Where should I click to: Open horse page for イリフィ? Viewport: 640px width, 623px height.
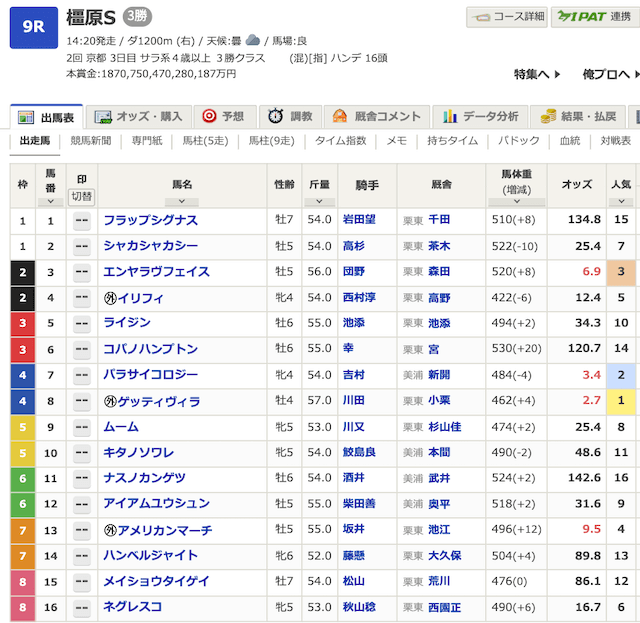click(140, 298)
